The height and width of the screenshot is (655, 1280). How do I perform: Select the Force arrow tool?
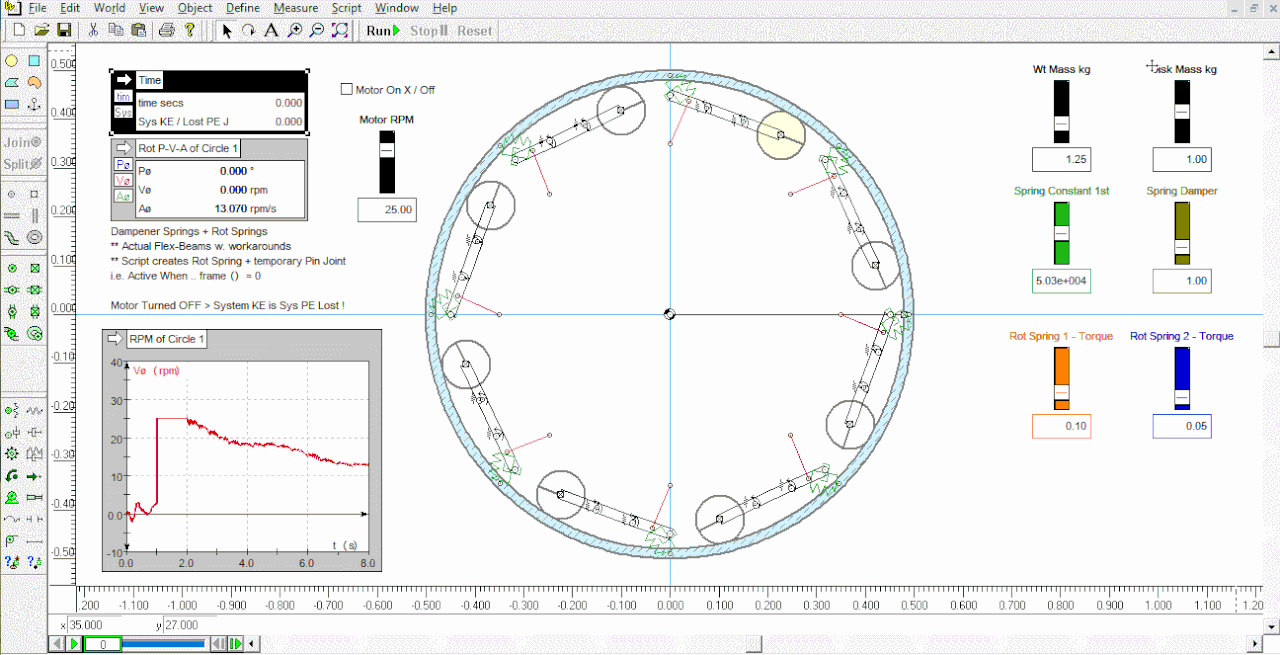coord(34,475)
